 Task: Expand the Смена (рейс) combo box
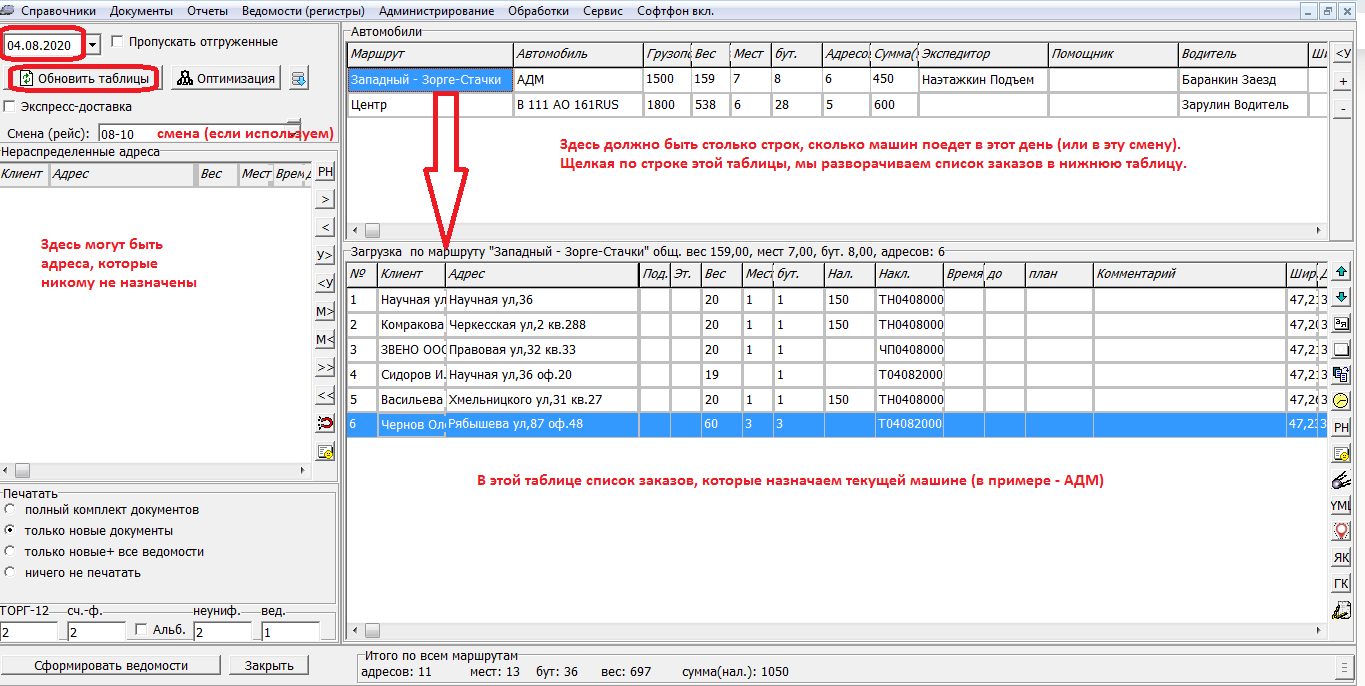(294, 130)
